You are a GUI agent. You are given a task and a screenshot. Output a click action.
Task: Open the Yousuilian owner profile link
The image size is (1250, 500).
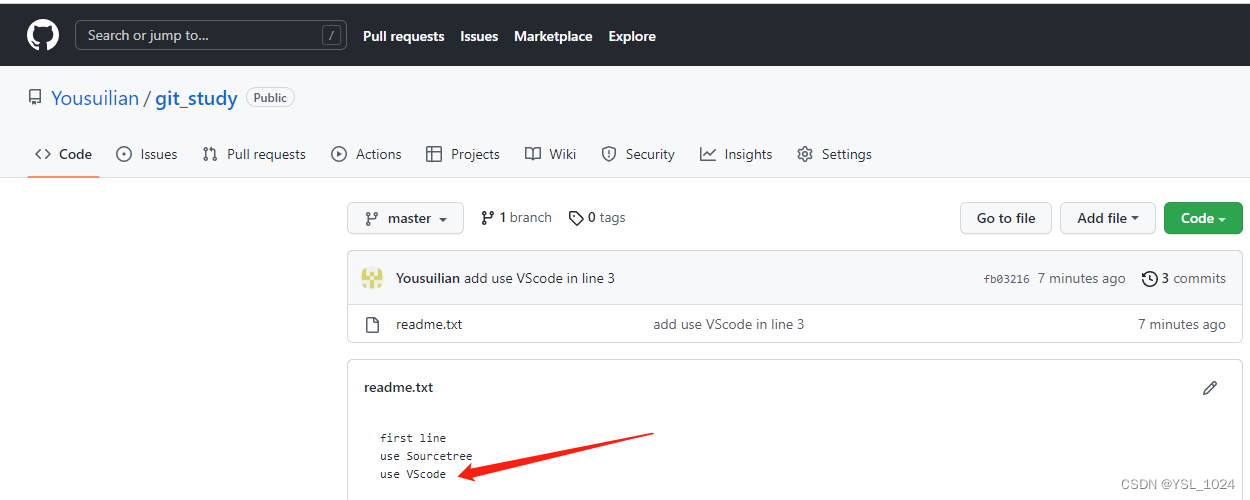pyautogui.click(x=95, y=98)
